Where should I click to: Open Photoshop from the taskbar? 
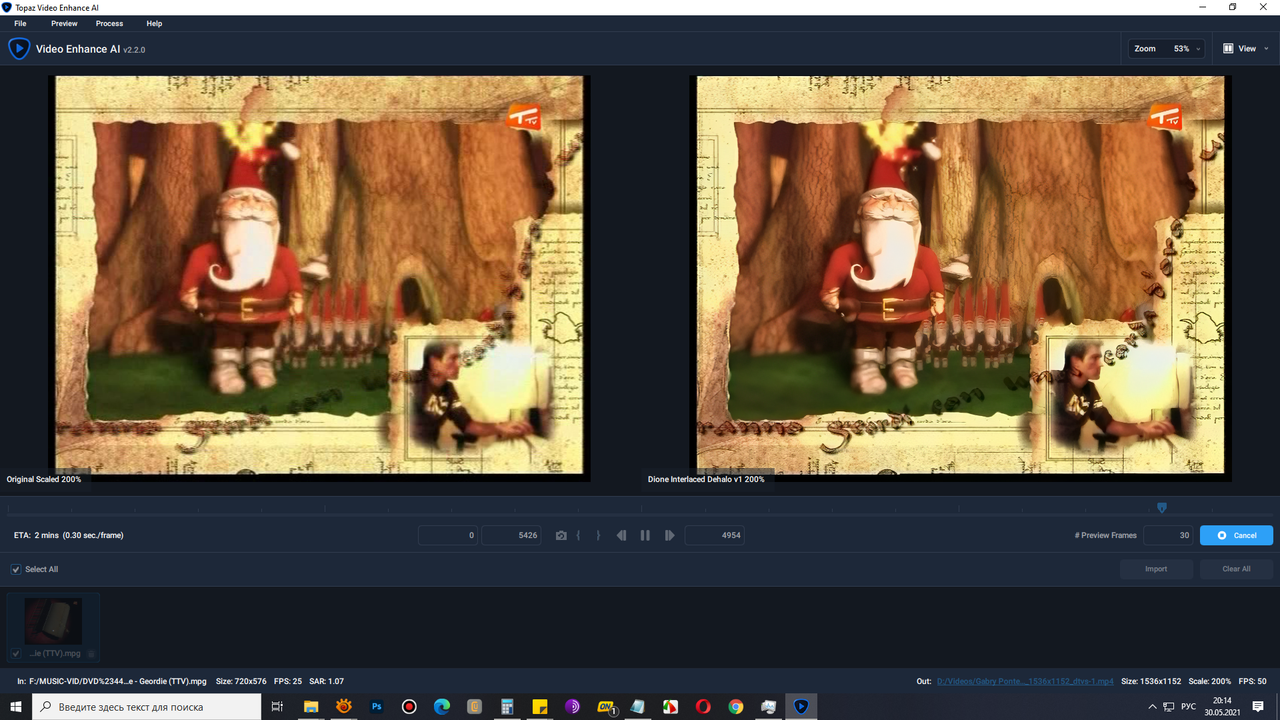click(x=377, y=706)
